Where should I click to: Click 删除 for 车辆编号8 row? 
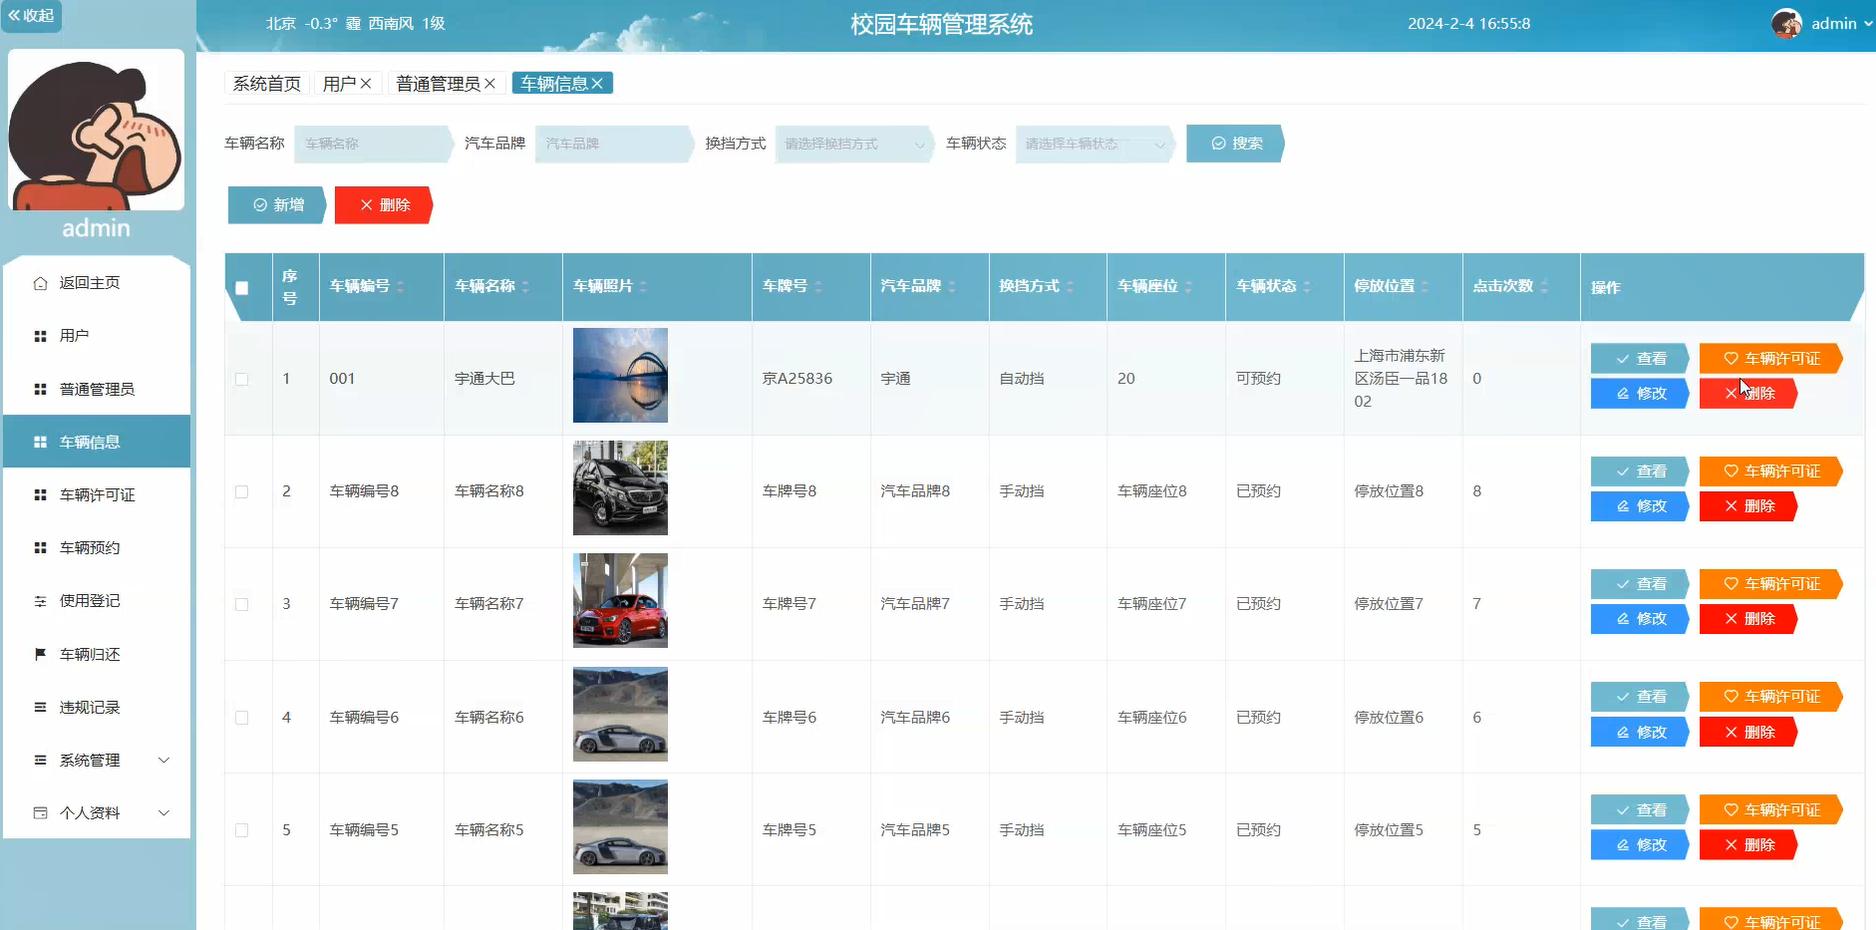click(x=1748, y=506)
